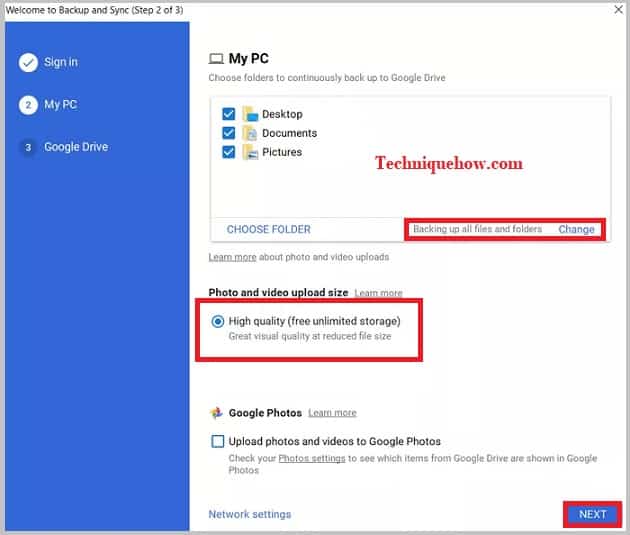Open the Sign in step label
630x535 pixels.
click(61, 62)
